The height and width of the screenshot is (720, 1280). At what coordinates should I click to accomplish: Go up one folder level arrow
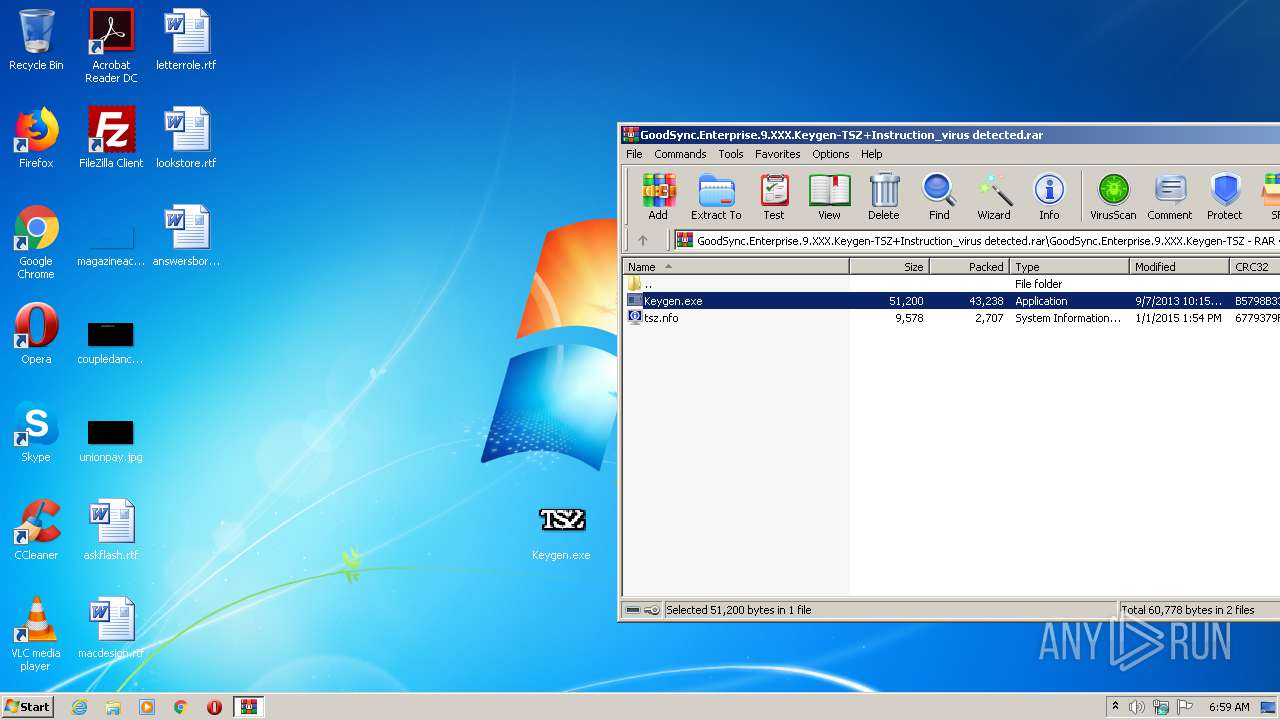(x=643, y=240)
